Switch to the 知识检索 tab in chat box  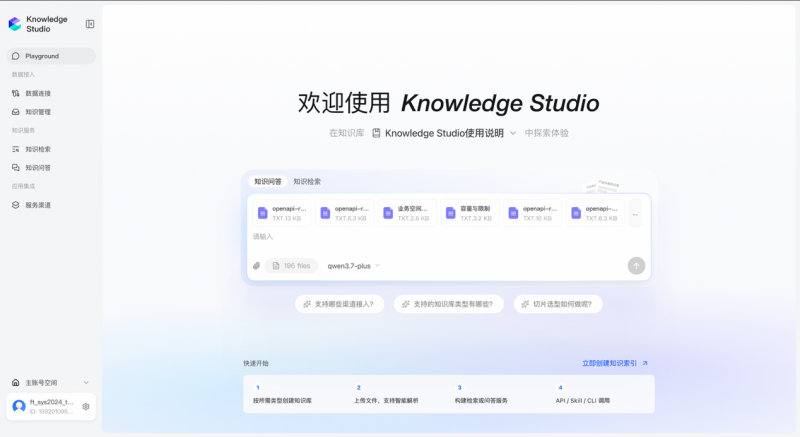point(307,182)
